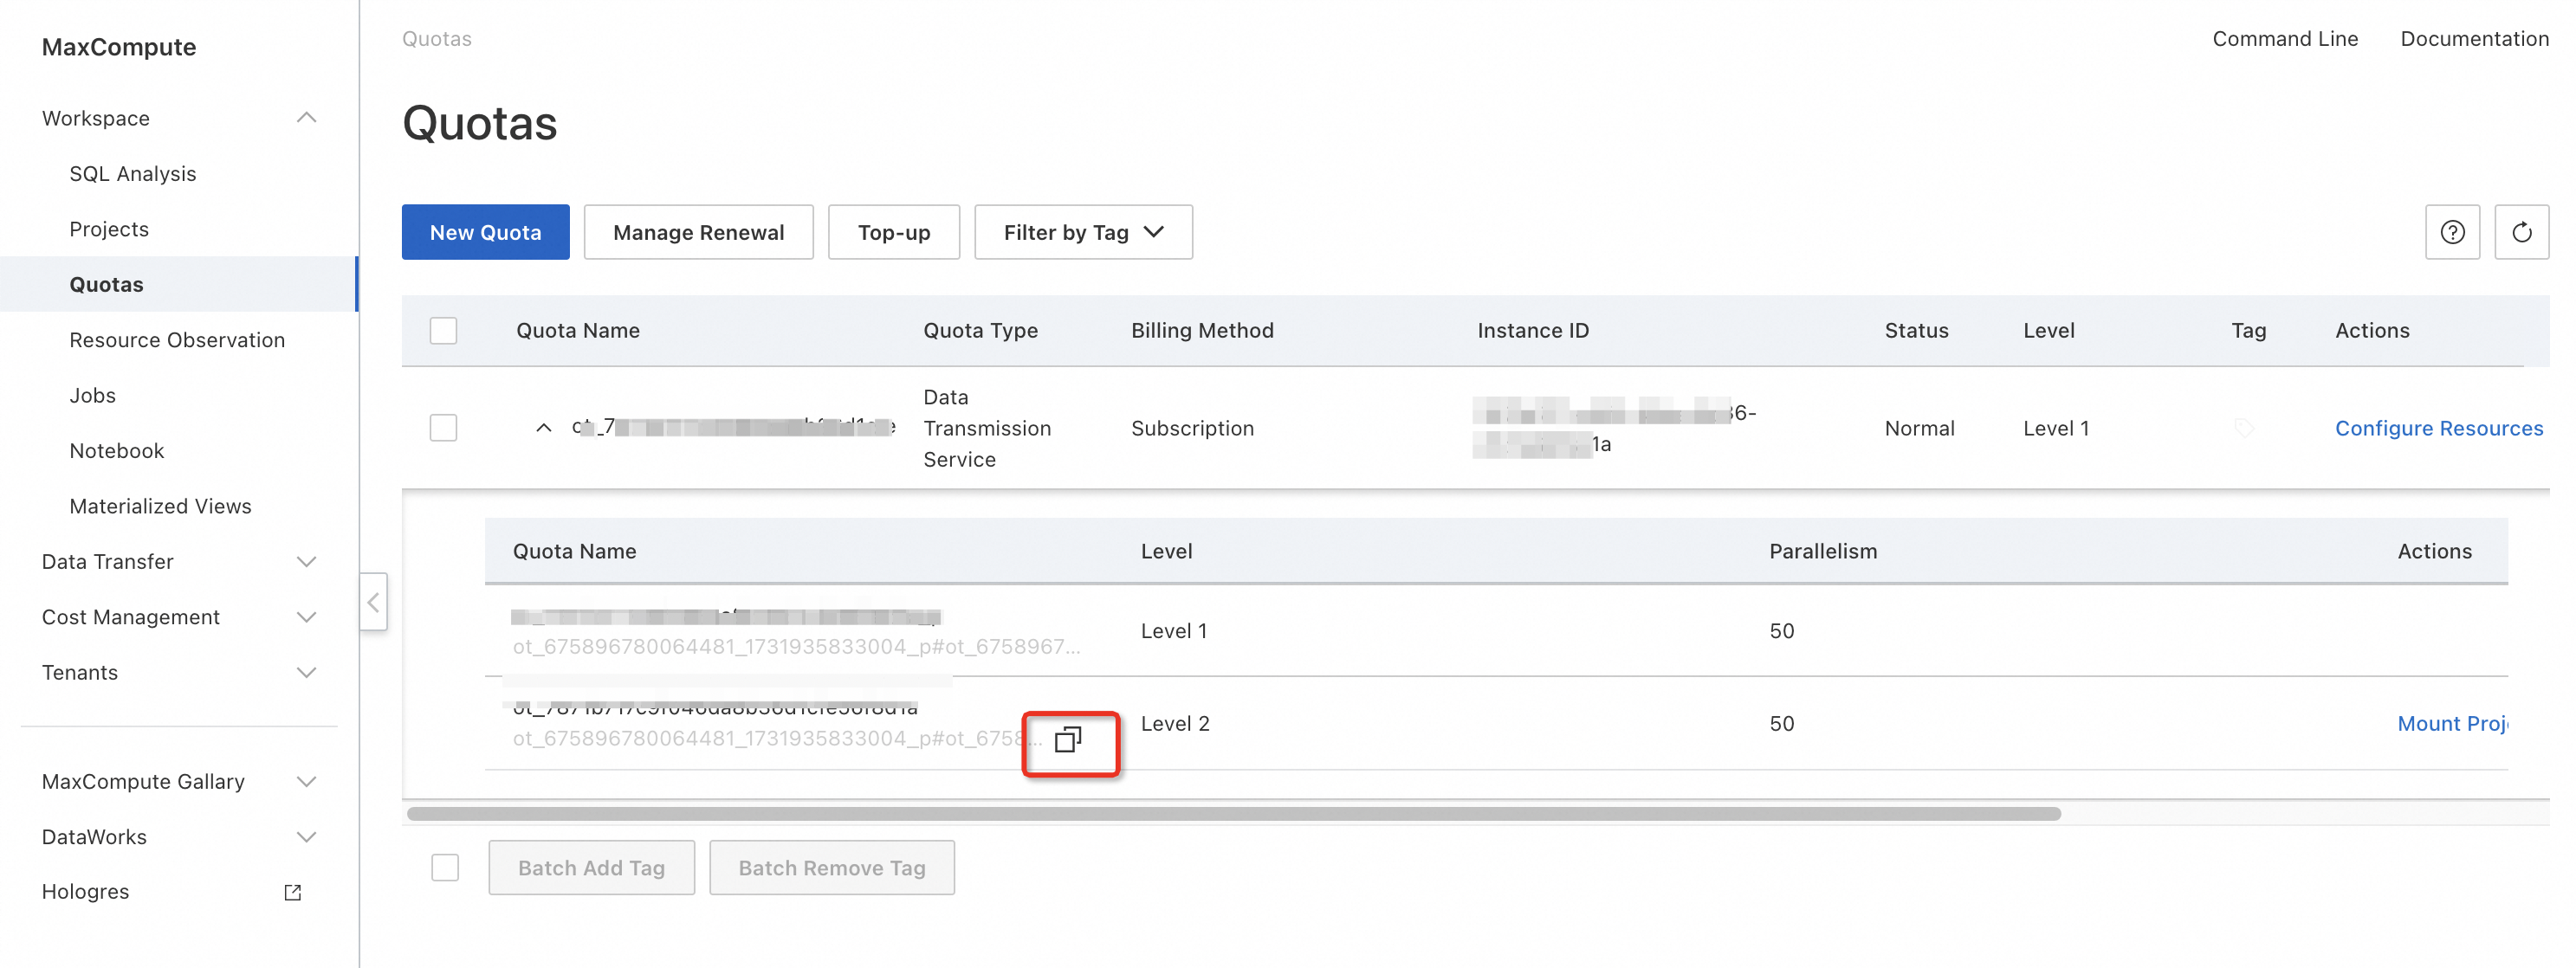Collapse the Workspace menu section
The height and width of the screenshot is (968, 2576).
click(x=306, y=118)
